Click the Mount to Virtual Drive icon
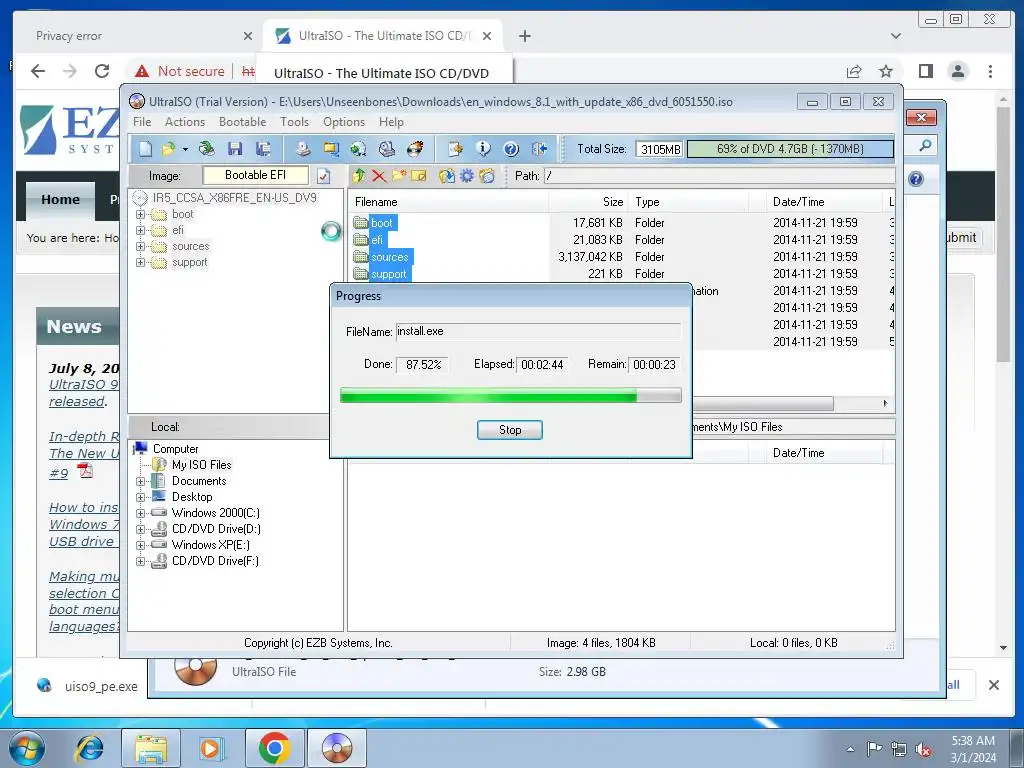 pos(387,149)
